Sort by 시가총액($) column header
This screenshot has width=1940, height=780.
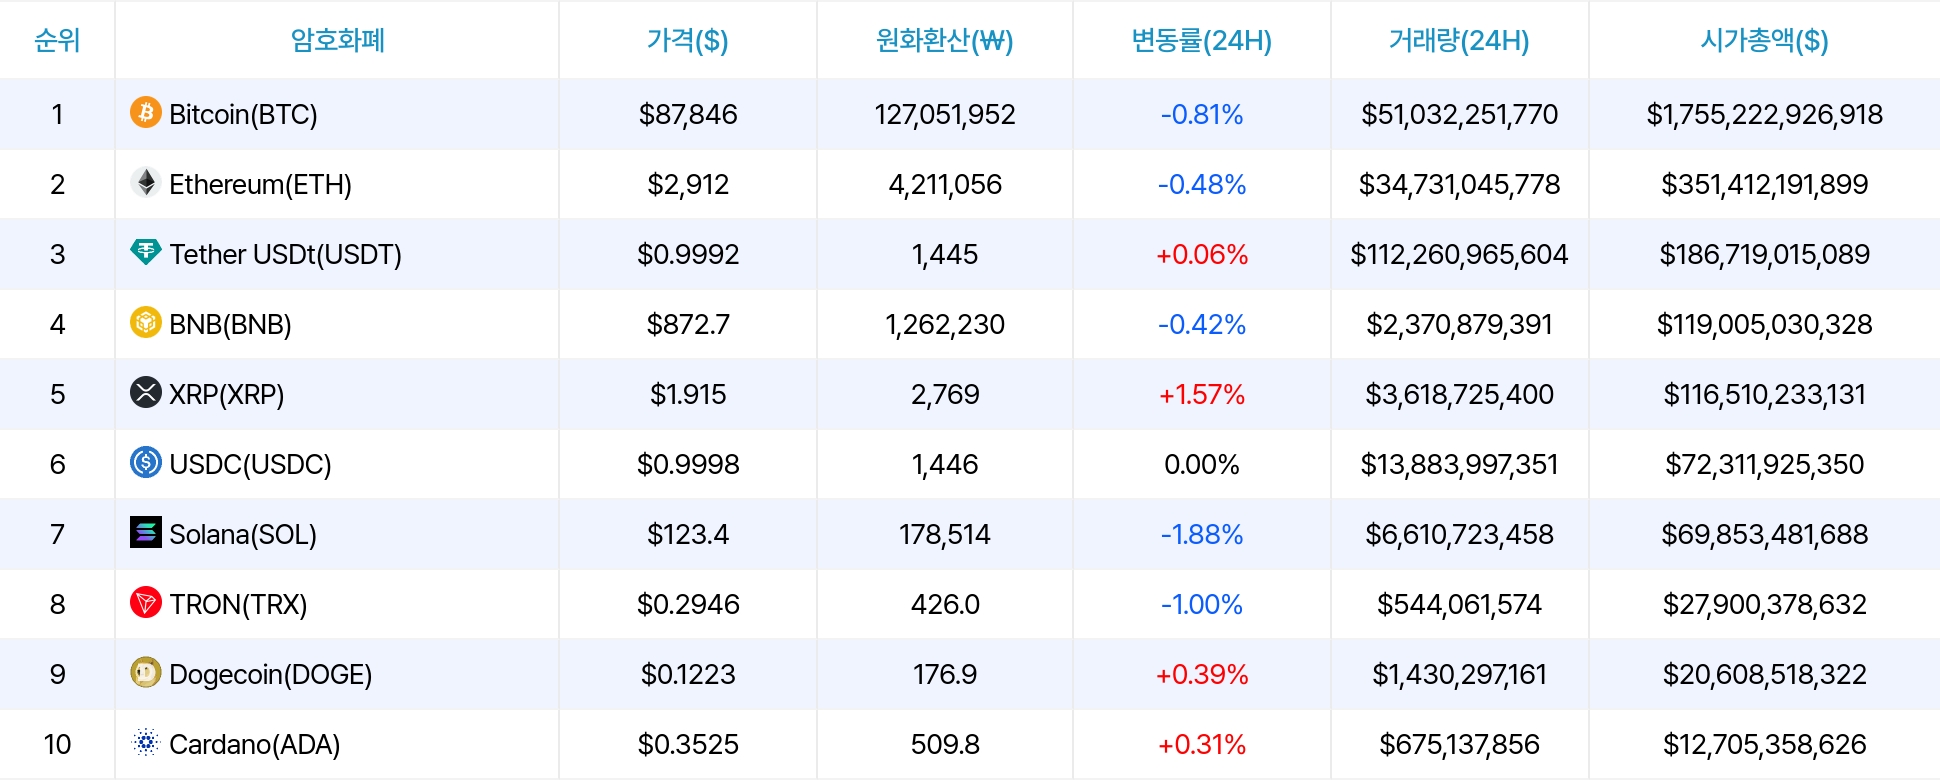pyautogui.click(x=1764, y=40)
